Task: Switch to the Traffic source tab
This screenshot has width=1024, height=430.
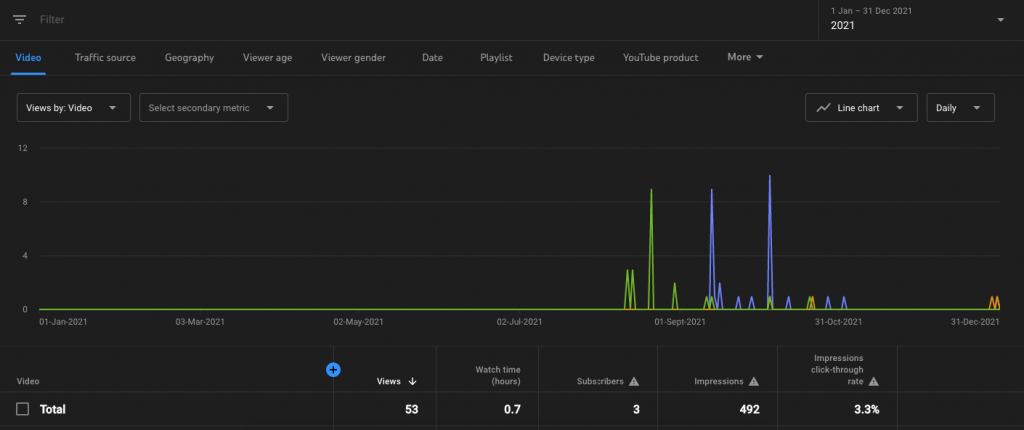Action: (105, 57)
